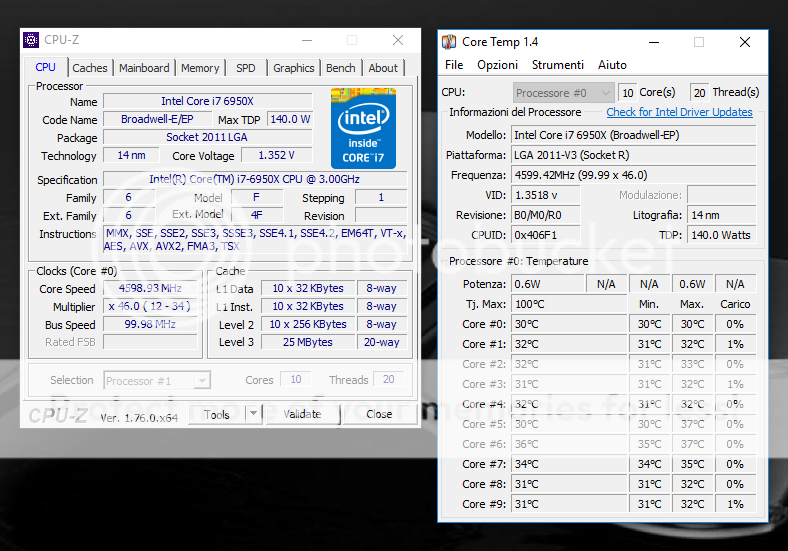This screenshot has height=551, width=788.
Task: Open the Tools dropdown arrow
Action: [x=253, y=414]
